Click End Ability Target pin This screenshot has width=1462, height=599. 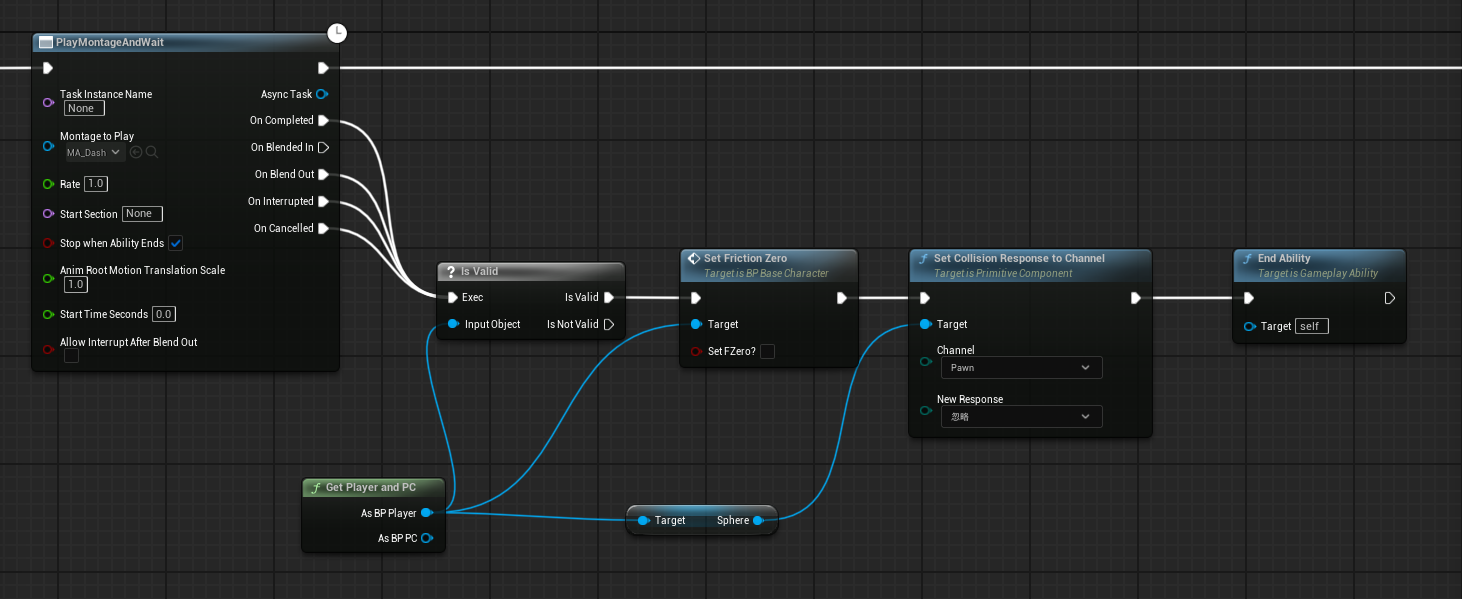(1249, 326)
